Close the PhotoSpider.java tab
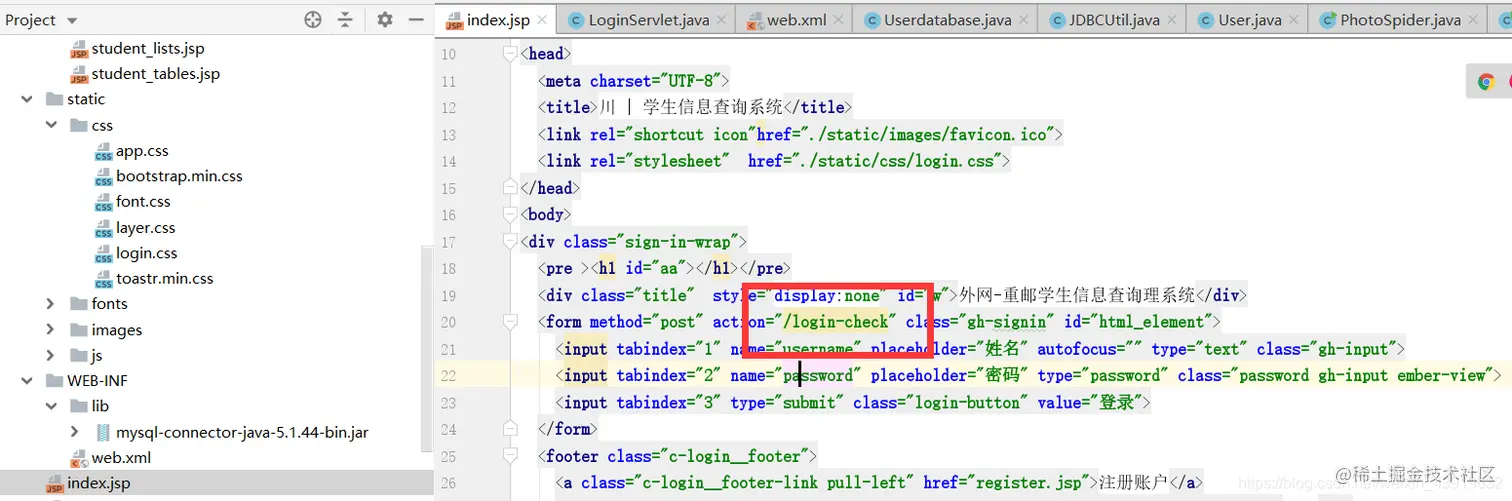This screenshot has height=501, width=1512. coord(1475,20)
